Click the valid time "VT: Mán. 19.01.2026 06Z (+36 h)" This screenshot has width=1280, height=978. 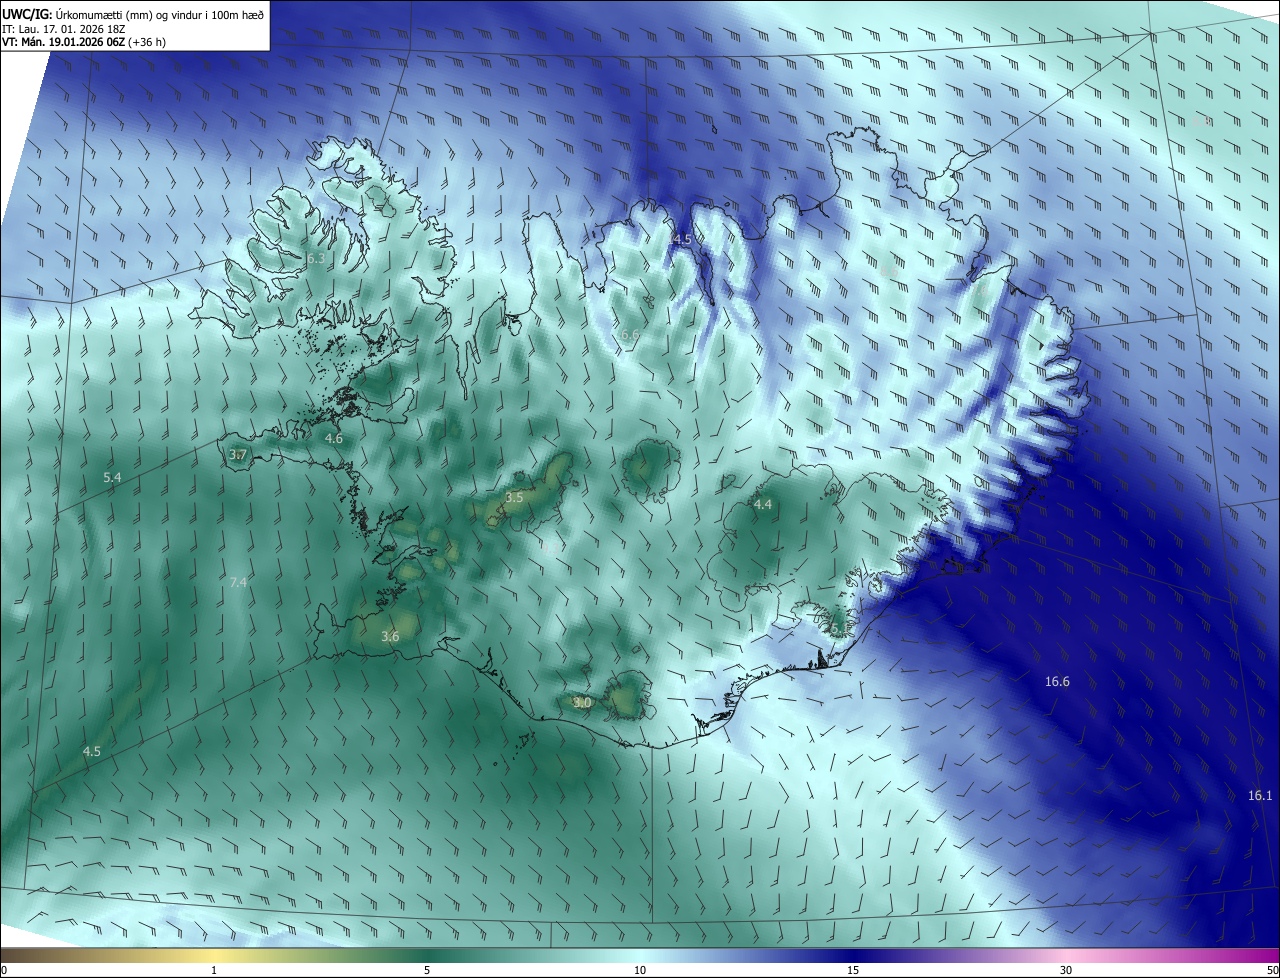(83, 43)
